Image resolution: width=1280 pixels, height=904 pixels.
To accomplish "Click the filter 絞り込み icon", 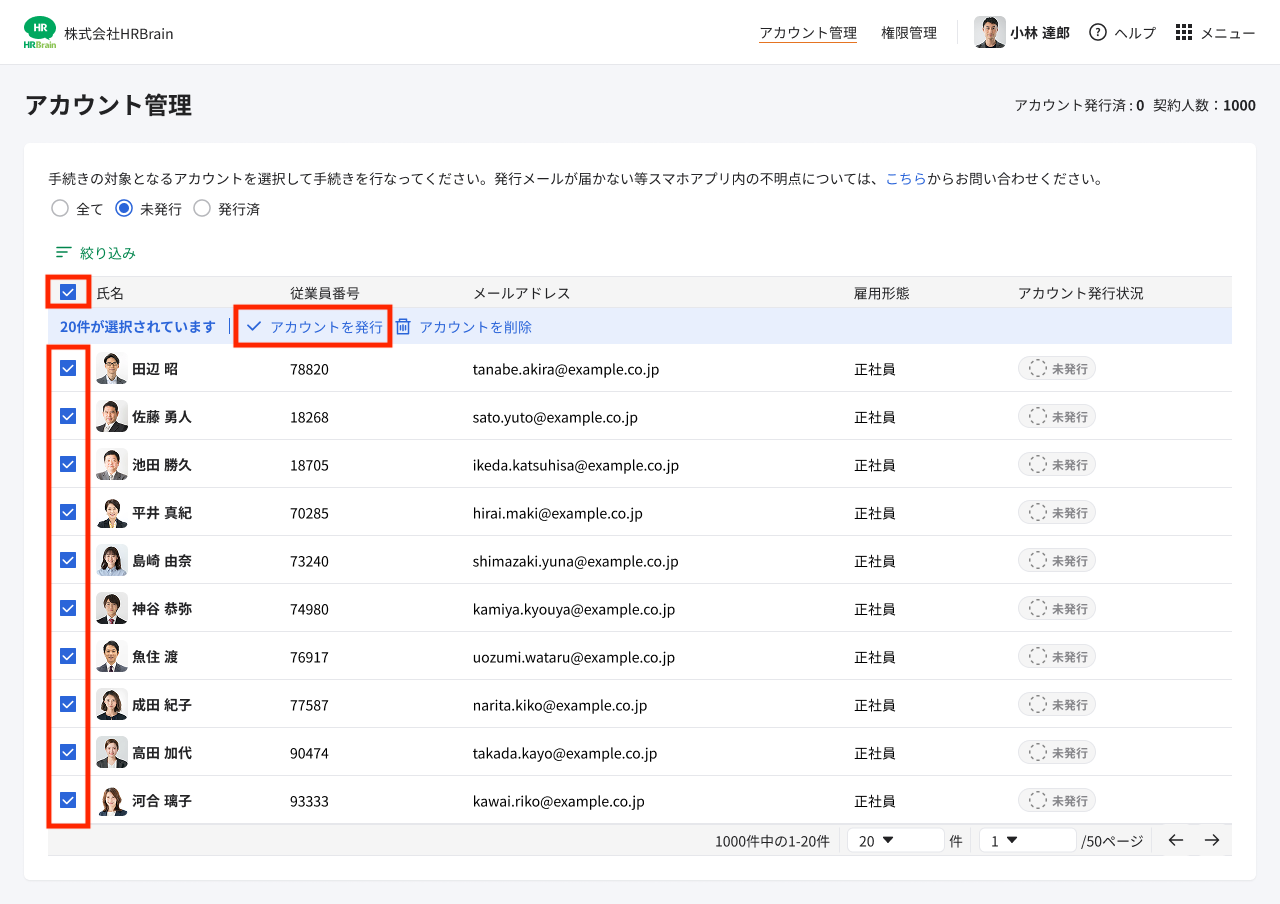I will click(64, 253).
